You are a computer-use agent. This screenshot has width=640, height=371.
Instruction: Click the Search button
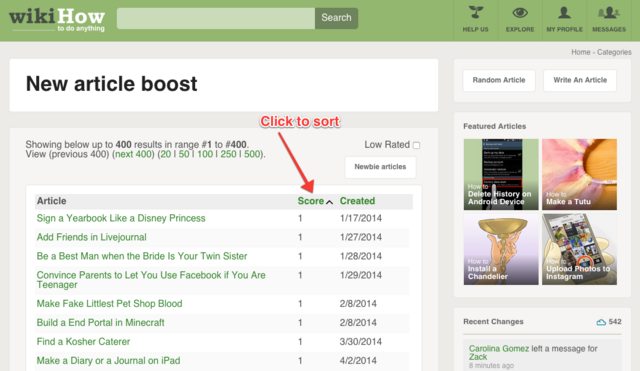336,18
